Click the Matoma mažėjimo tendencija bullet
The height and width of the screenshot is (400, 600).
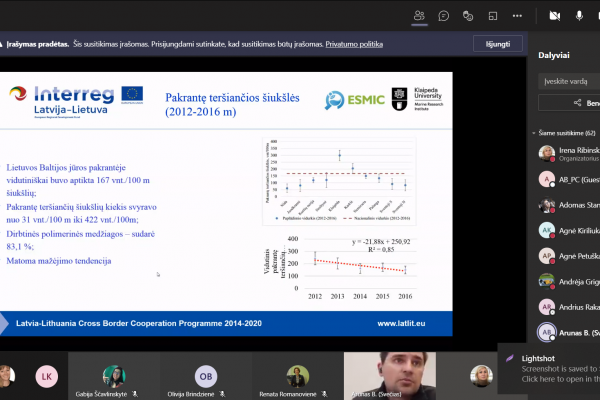pyautogui.click(x=59, y=261)
